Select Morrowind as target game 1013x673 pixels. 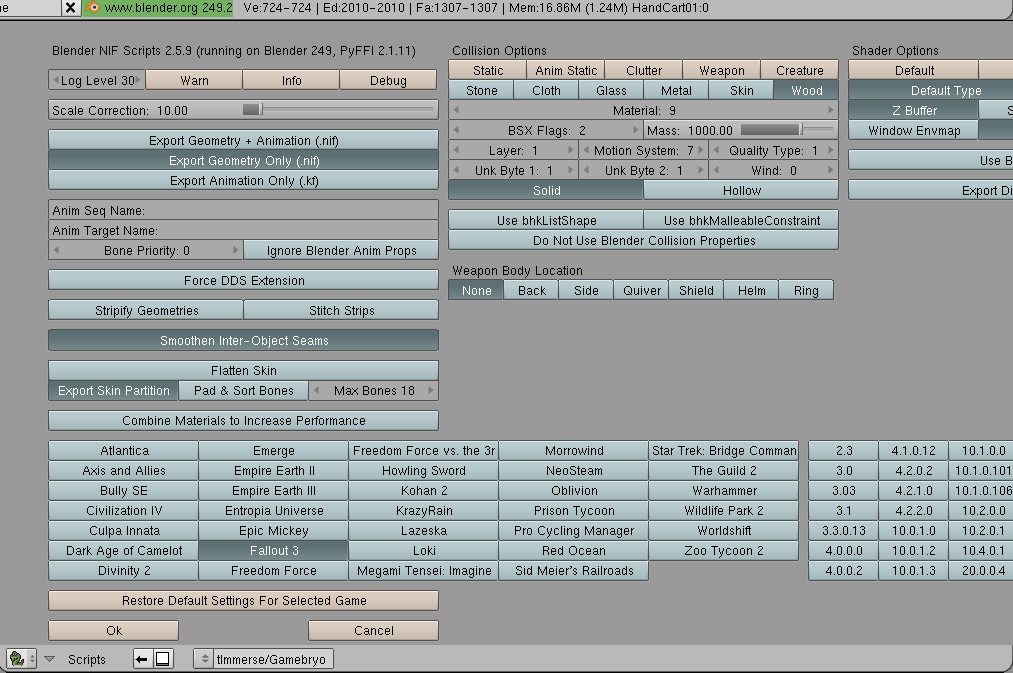[x=574, y=450]
